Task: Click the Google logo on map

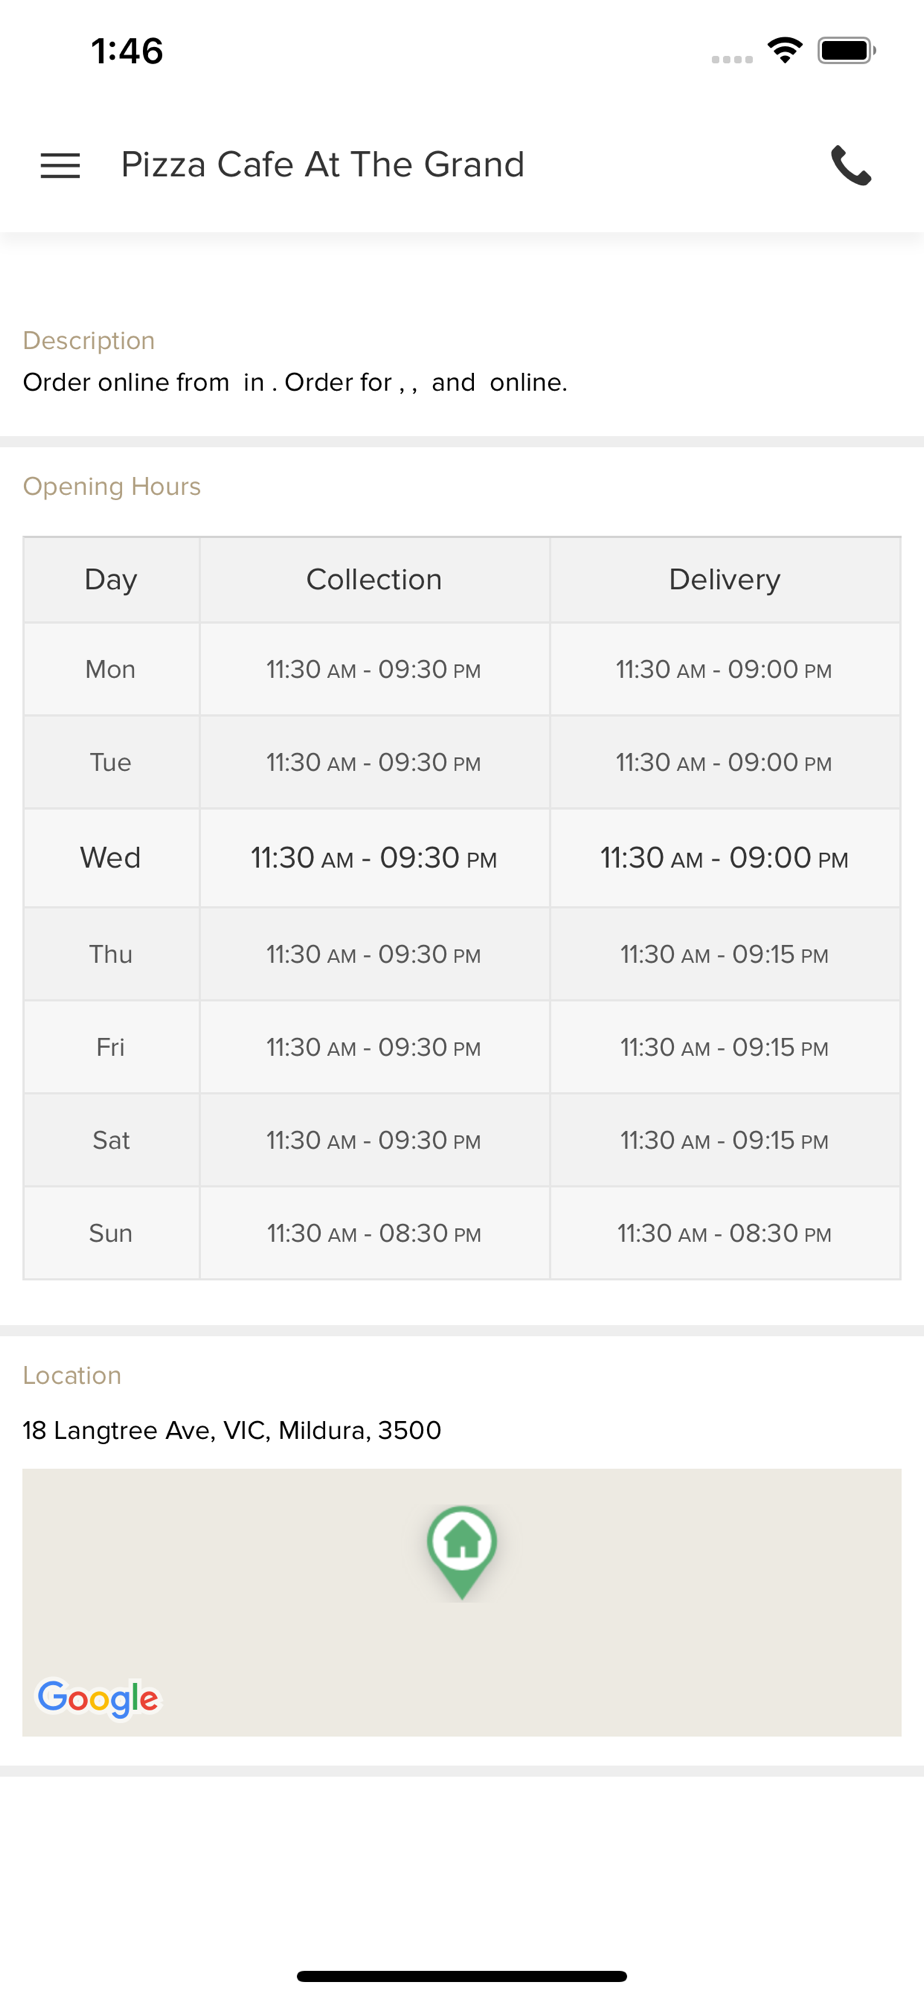Action: [x=98, y=1697]
